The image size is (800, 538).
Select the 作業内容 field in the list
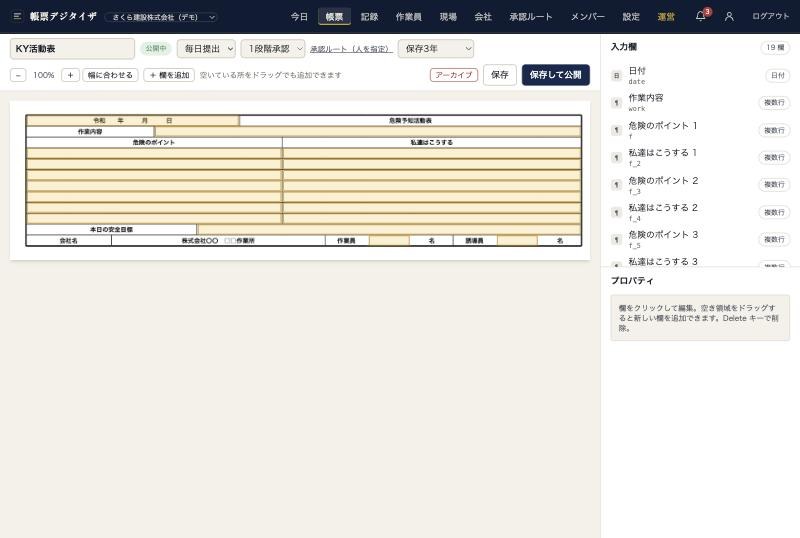tap(700, 103)
